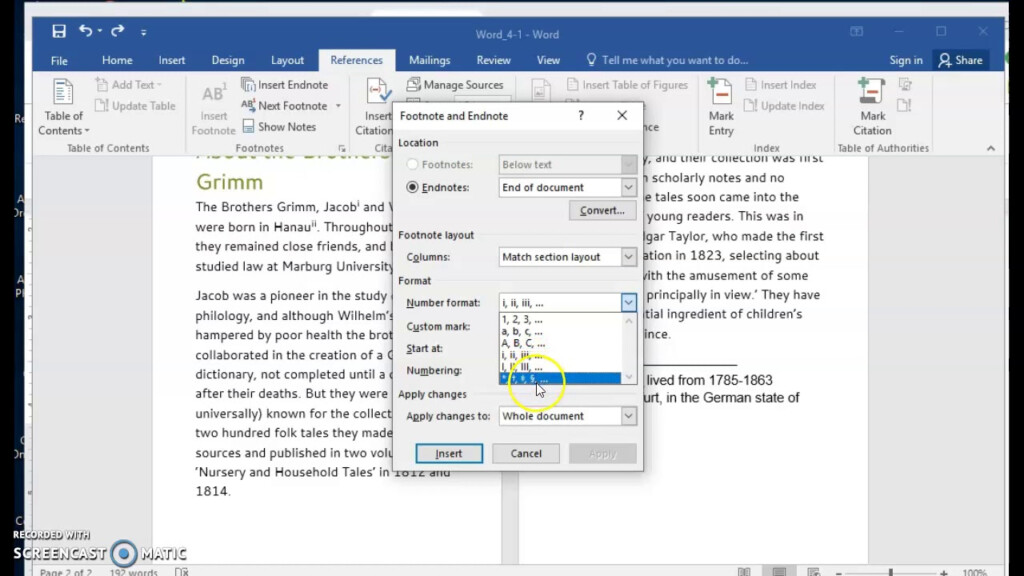Open the File tab
The image size is (1024, 576).
[x=59, y=60]
